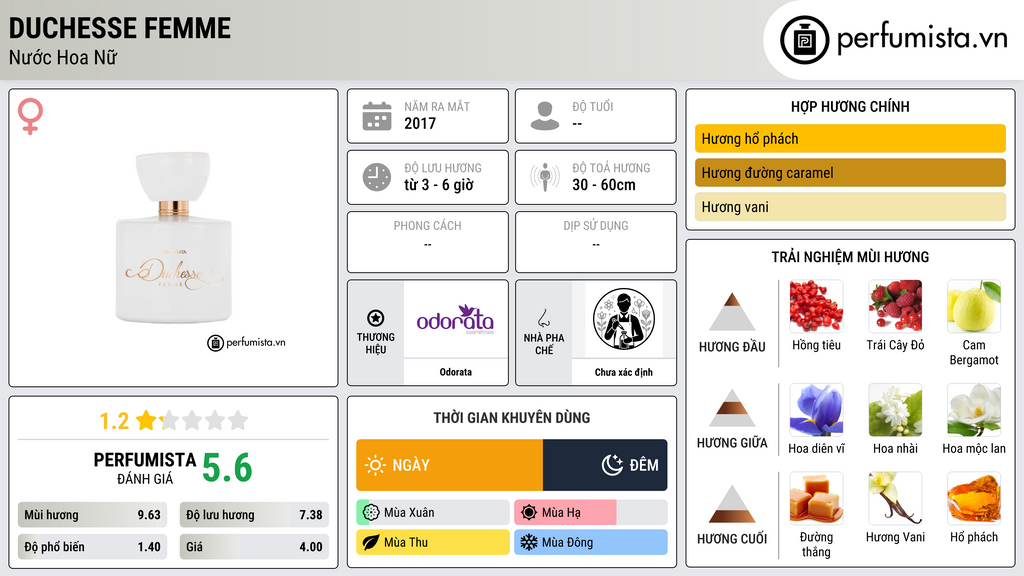Click the 'Nước Hoa Nữ' subtitle
This screenshot has height=576, width=1024.
click(63, 57)
